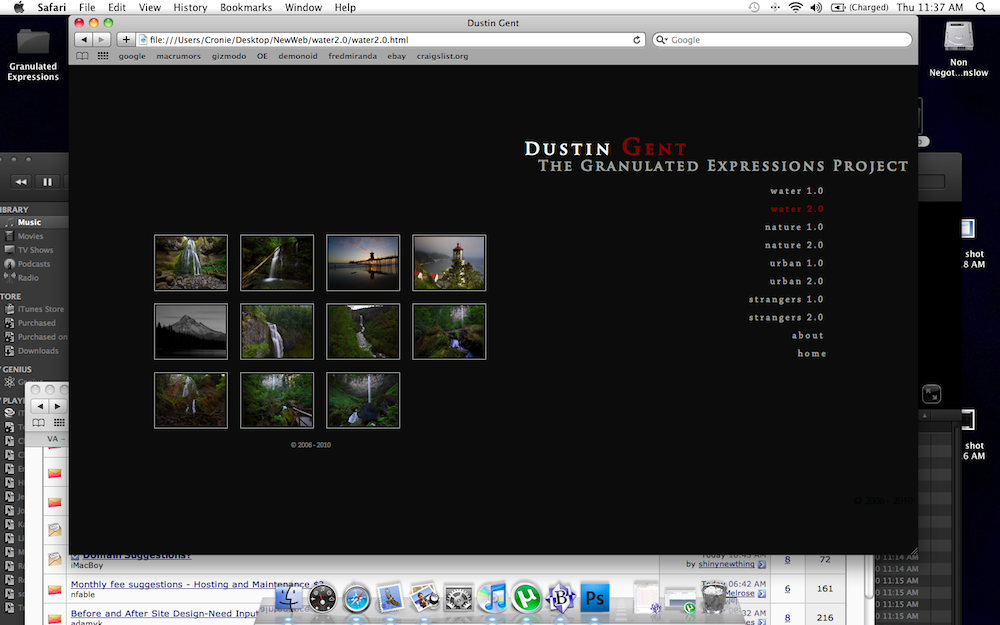Open the Apple menu

(18, 7)
